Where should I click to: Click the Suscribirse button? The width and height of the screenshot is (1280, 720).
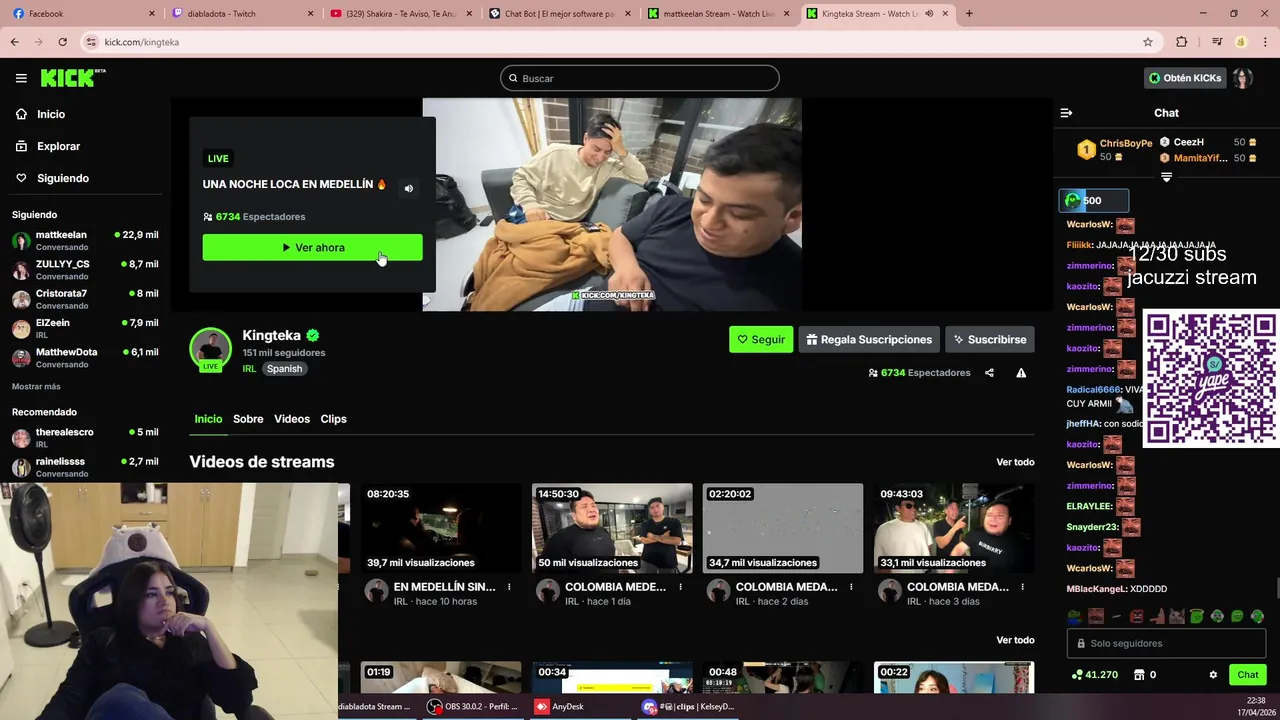pyautogui.click(x=989, y=339)
